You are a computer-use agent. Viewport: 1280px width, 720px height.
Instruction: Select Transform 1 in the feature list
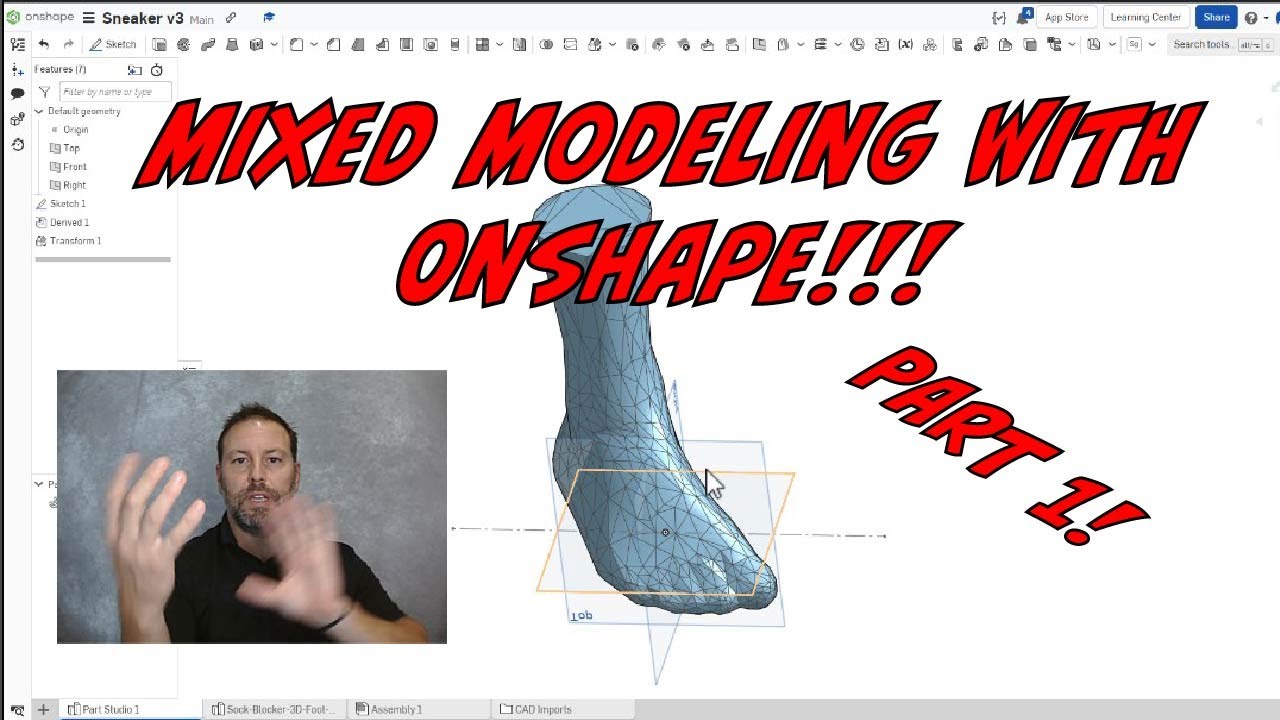click(76, 241)
